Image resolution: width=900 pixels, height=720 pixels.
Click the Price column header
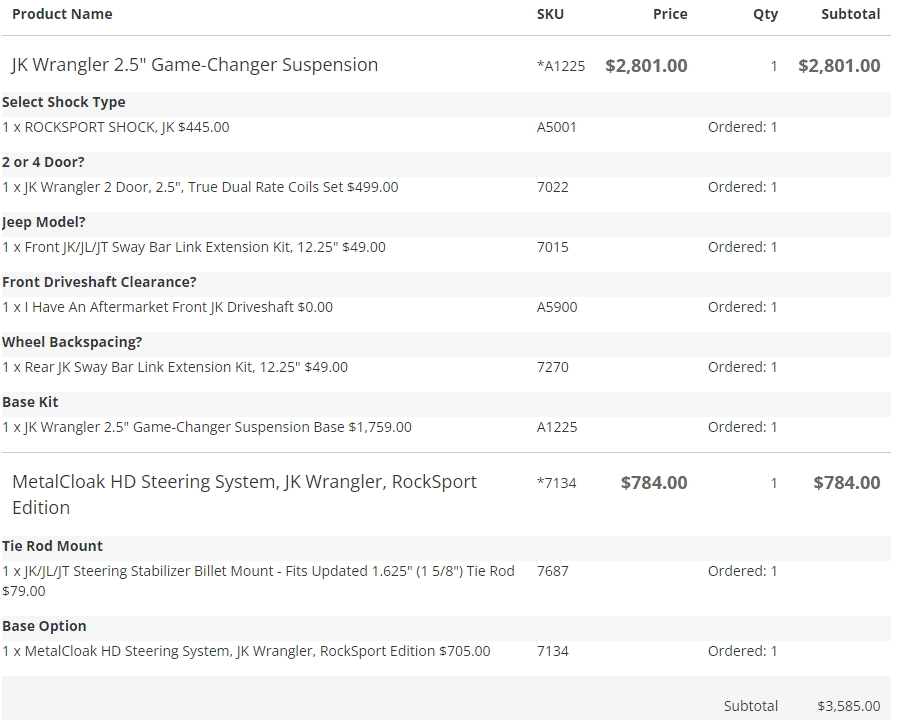(670, 14)
